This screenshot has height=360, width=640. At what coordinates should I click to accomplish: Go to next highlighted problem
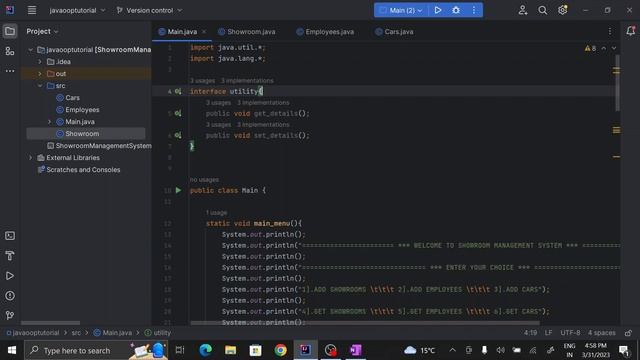[613, 48]
